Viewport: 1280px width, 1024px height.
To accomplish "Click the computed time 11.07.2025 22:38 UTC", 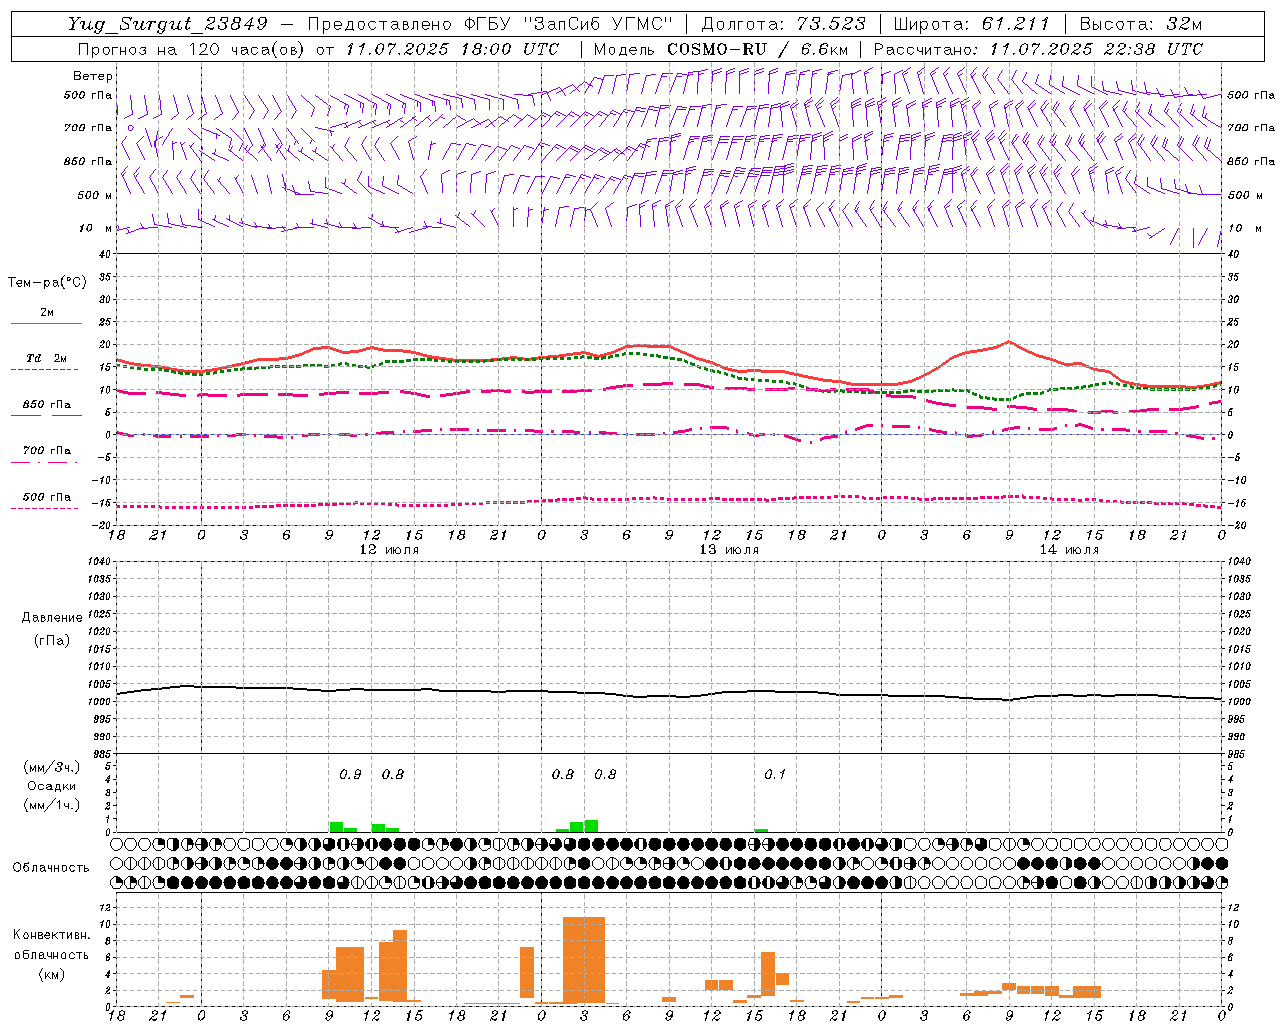I will coord(1096,49).
